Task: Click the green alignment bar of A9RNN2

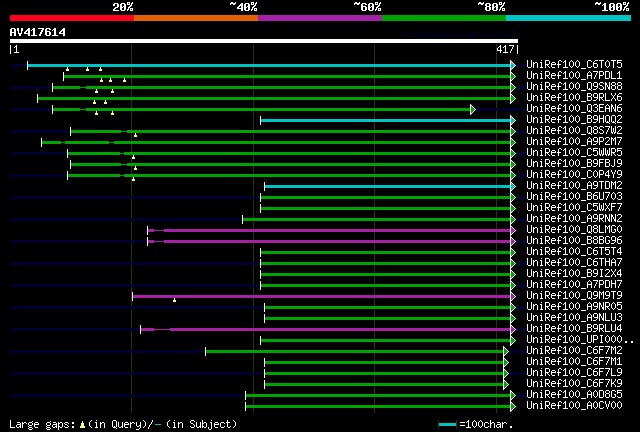Action: (x=377, y=220)
